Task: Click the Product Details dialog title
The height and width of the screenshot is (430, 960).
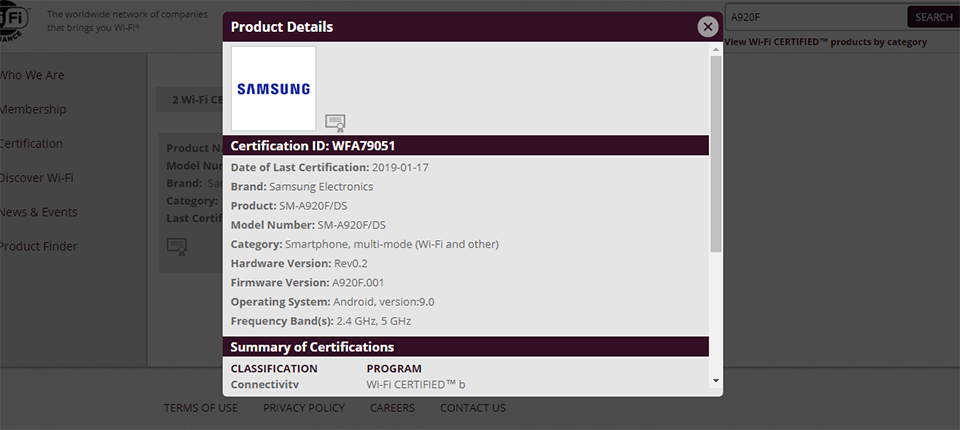Action: pos(282,27)
